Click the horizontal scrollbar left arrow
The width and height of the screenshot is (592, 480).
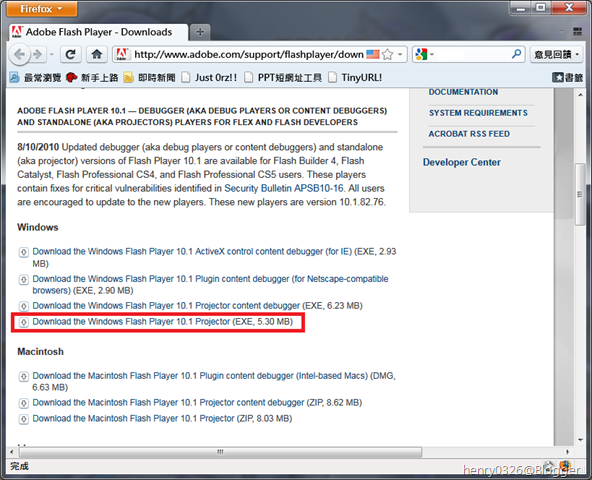12,452
